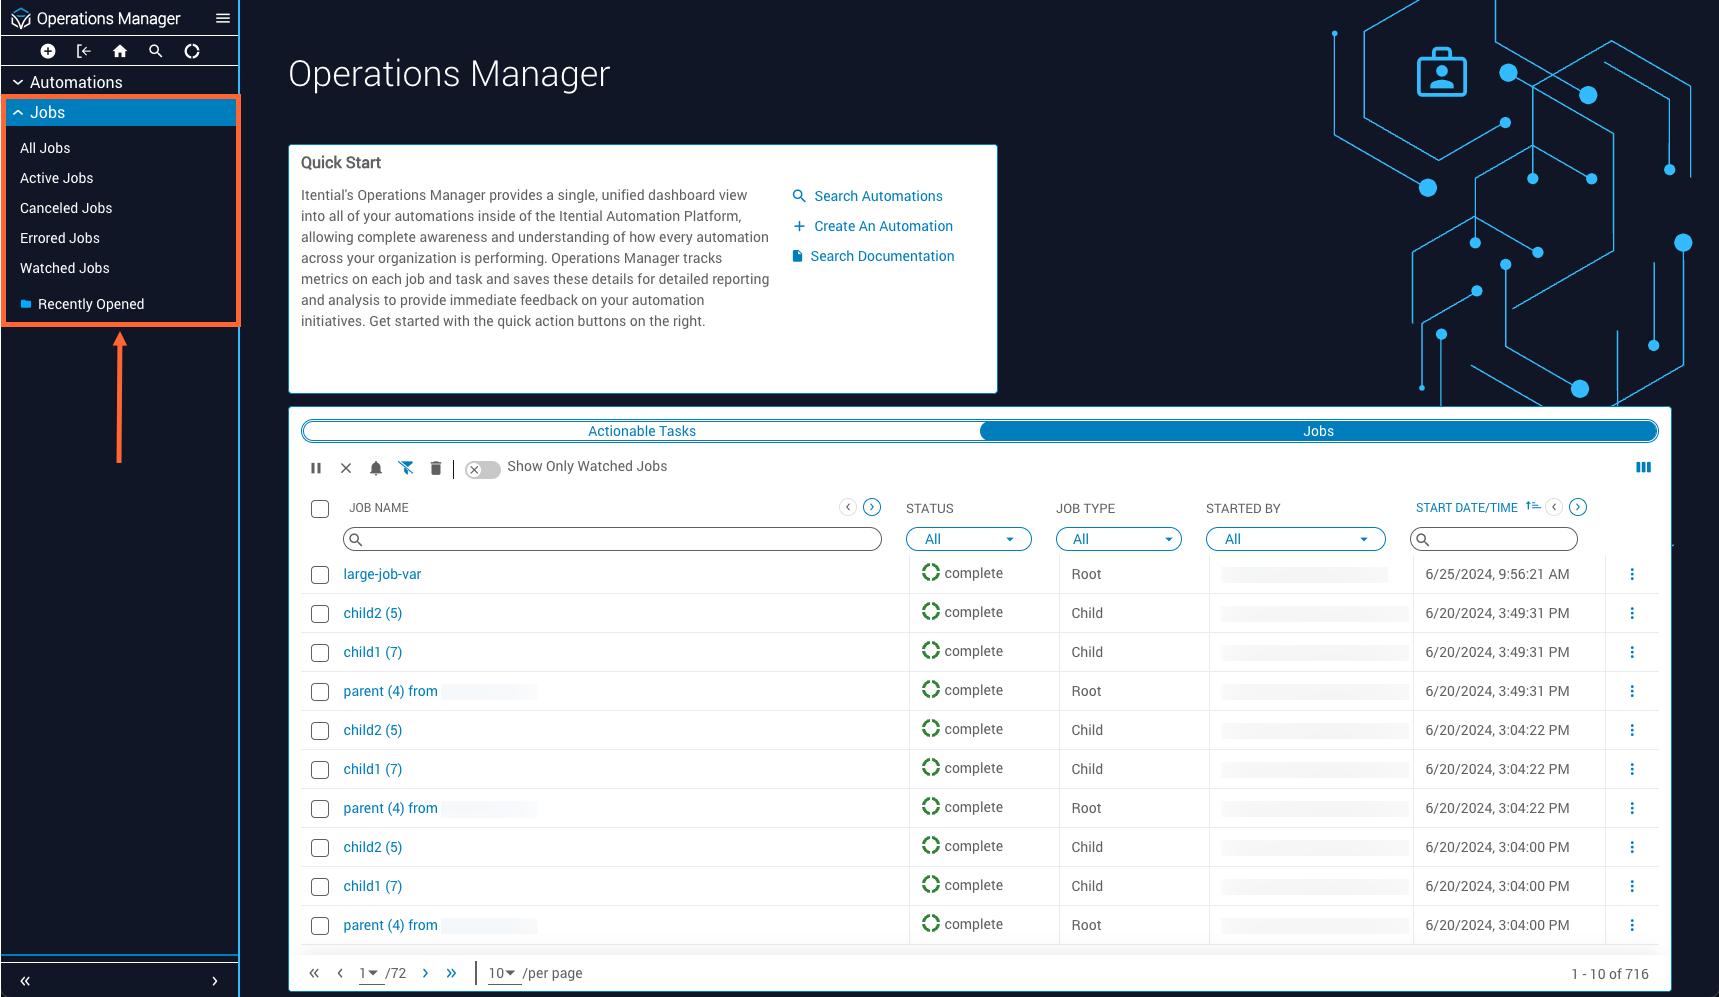The width and height of the screenshot is (1719, 997).
Task: Open the three-dot menu for large-job-var
Action: coord(1632,574)
